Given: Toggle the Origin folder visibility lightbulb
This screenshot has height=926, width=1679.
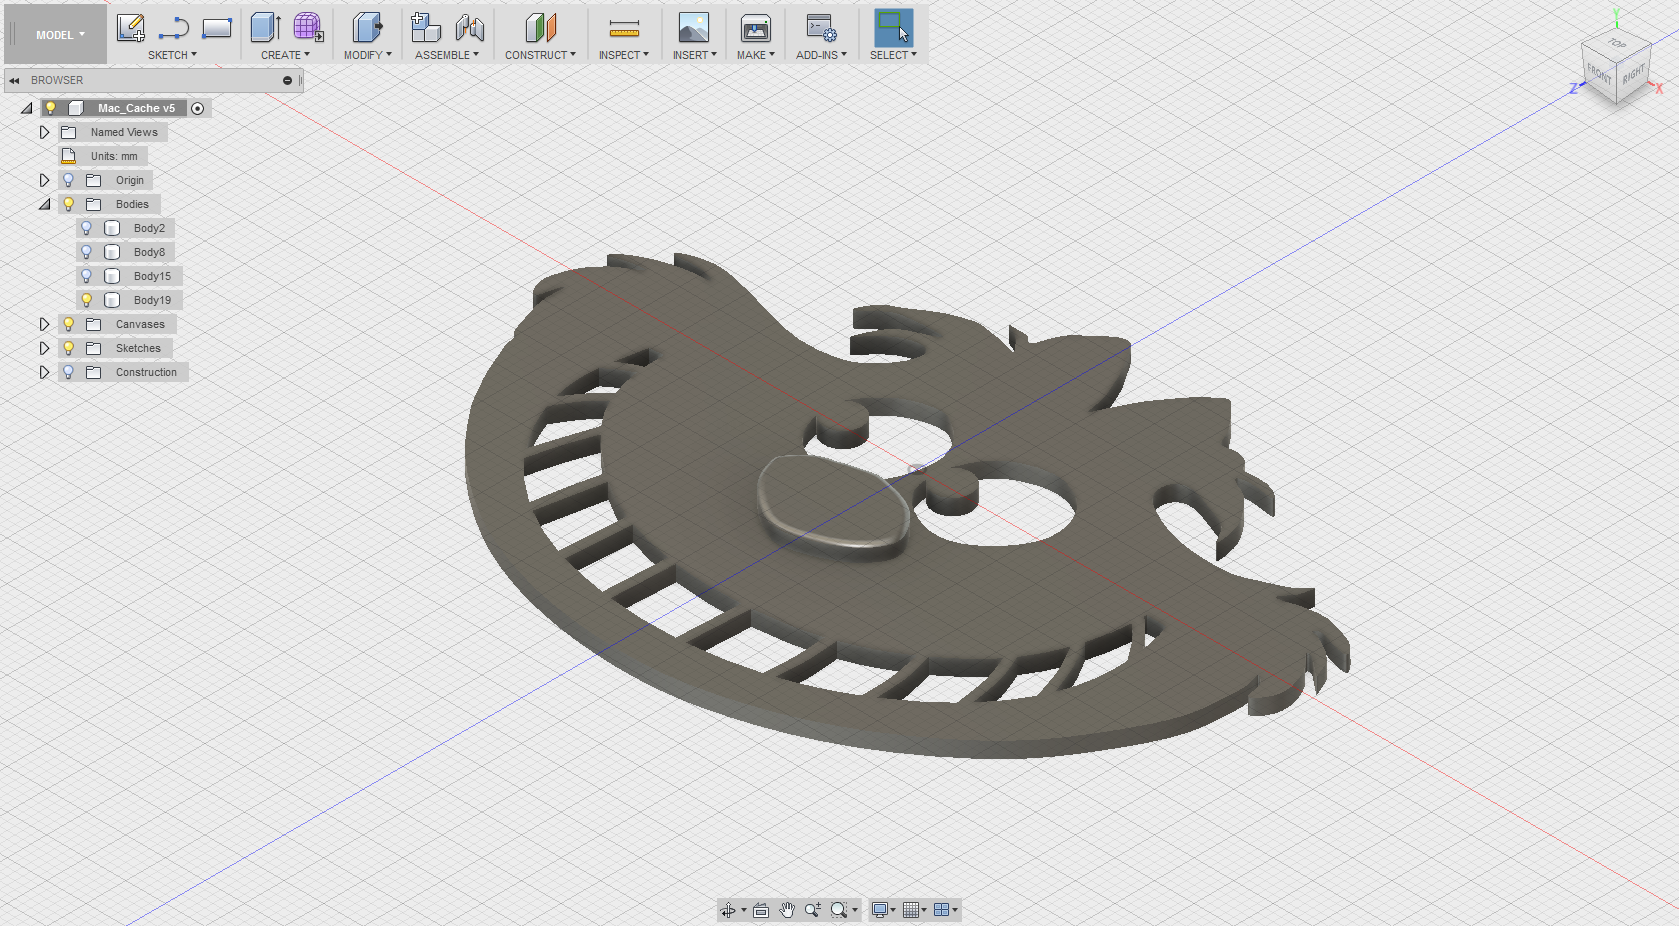Looking at the screenshot, I should [68, 180].
